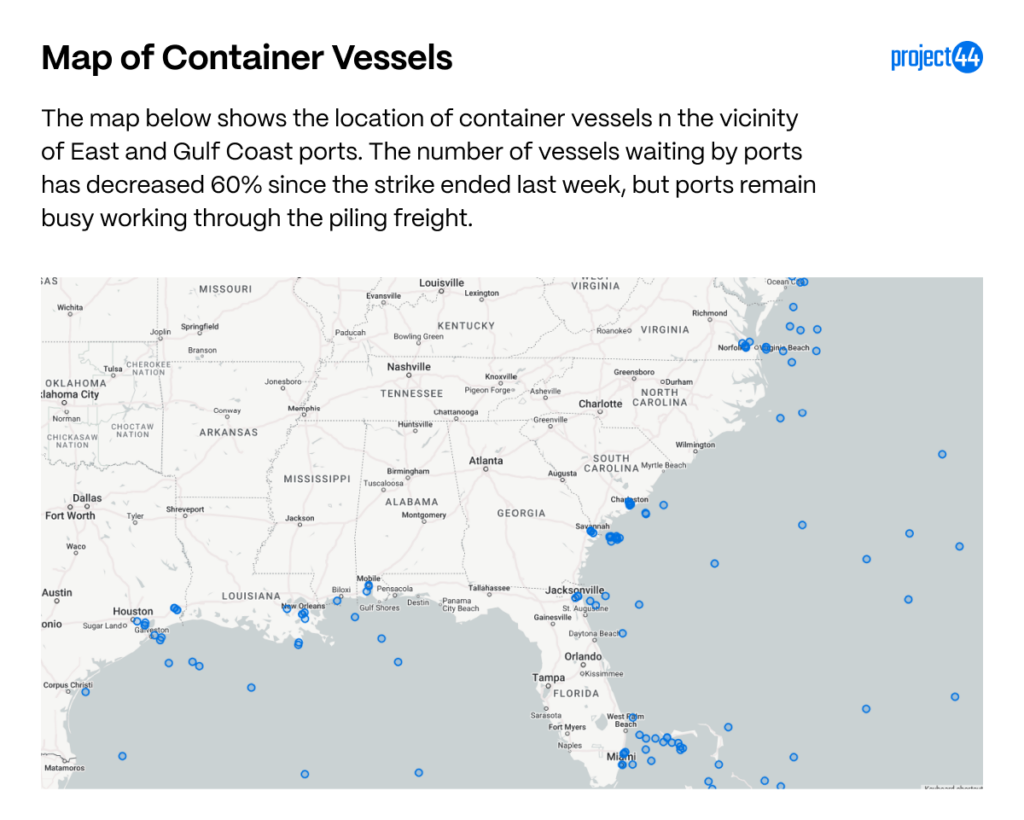Click the Louisville city label
Screen dimensions: 1024x820
tap(441, 283)
